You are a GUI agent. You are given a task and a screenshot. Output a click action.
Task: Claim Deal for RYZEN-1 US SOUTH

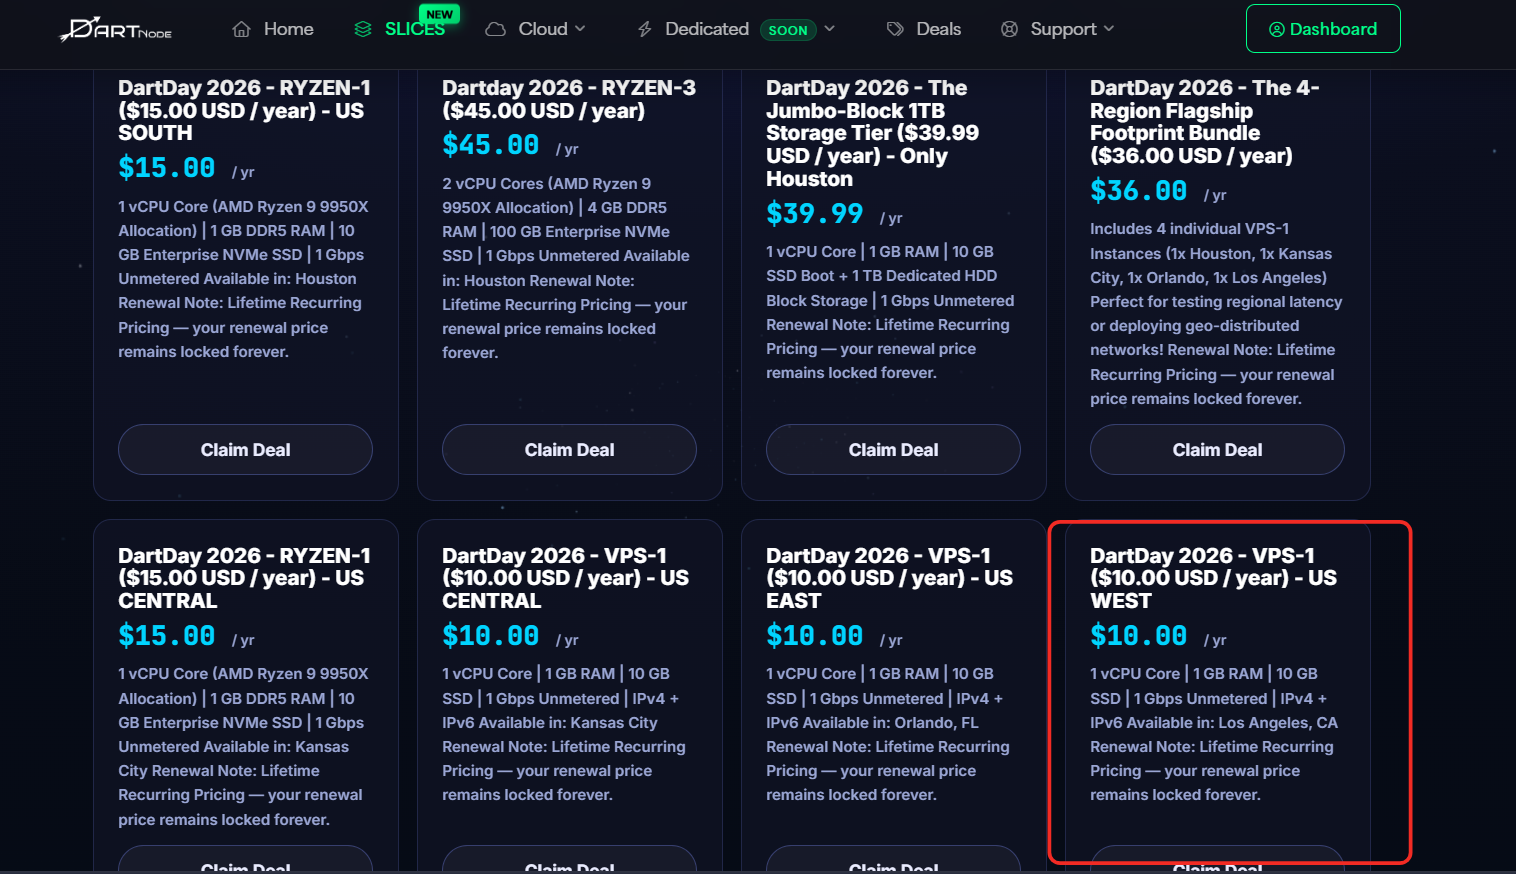[245, 450]
